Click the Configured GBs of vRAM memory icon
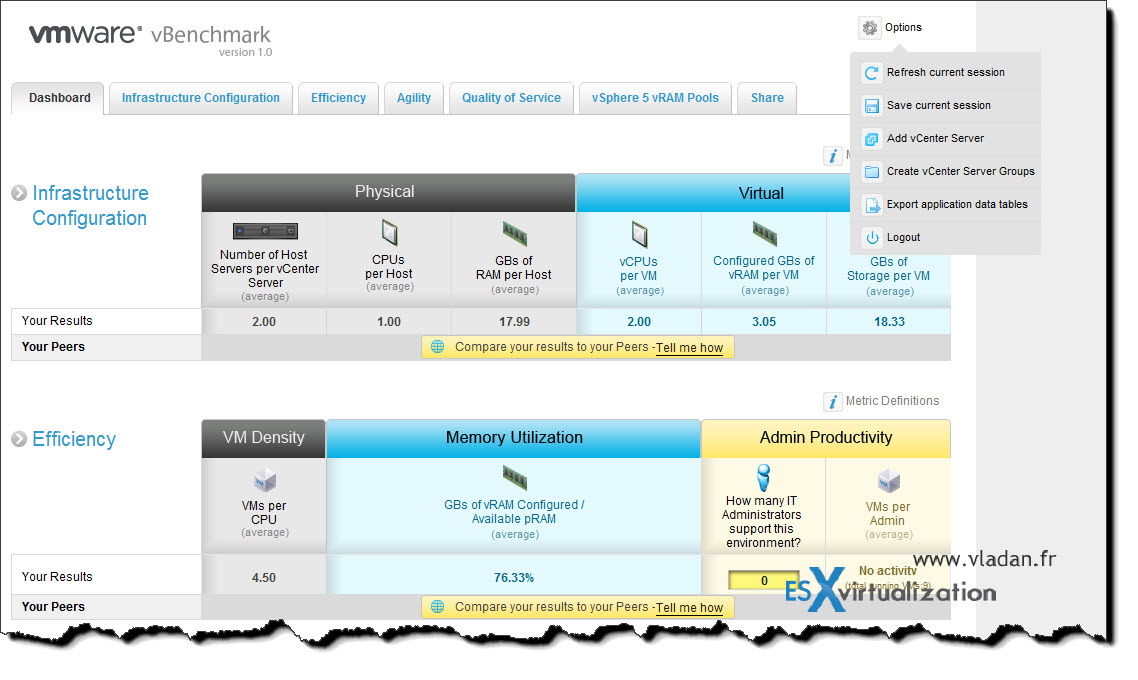This screenshot has width=1138, height=680. (764, 234)
